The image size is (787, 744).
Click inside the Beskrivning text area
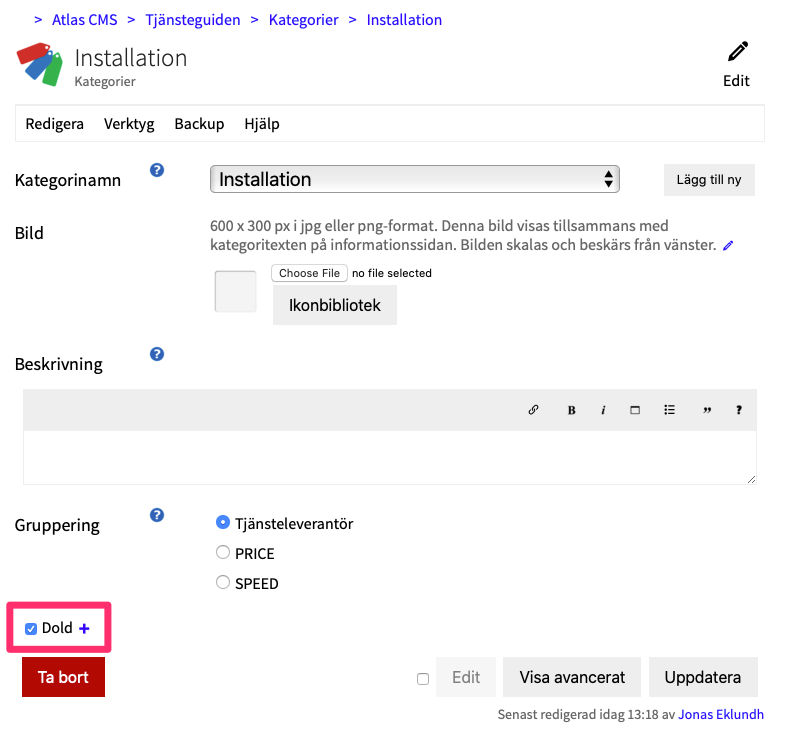point(389,458)
